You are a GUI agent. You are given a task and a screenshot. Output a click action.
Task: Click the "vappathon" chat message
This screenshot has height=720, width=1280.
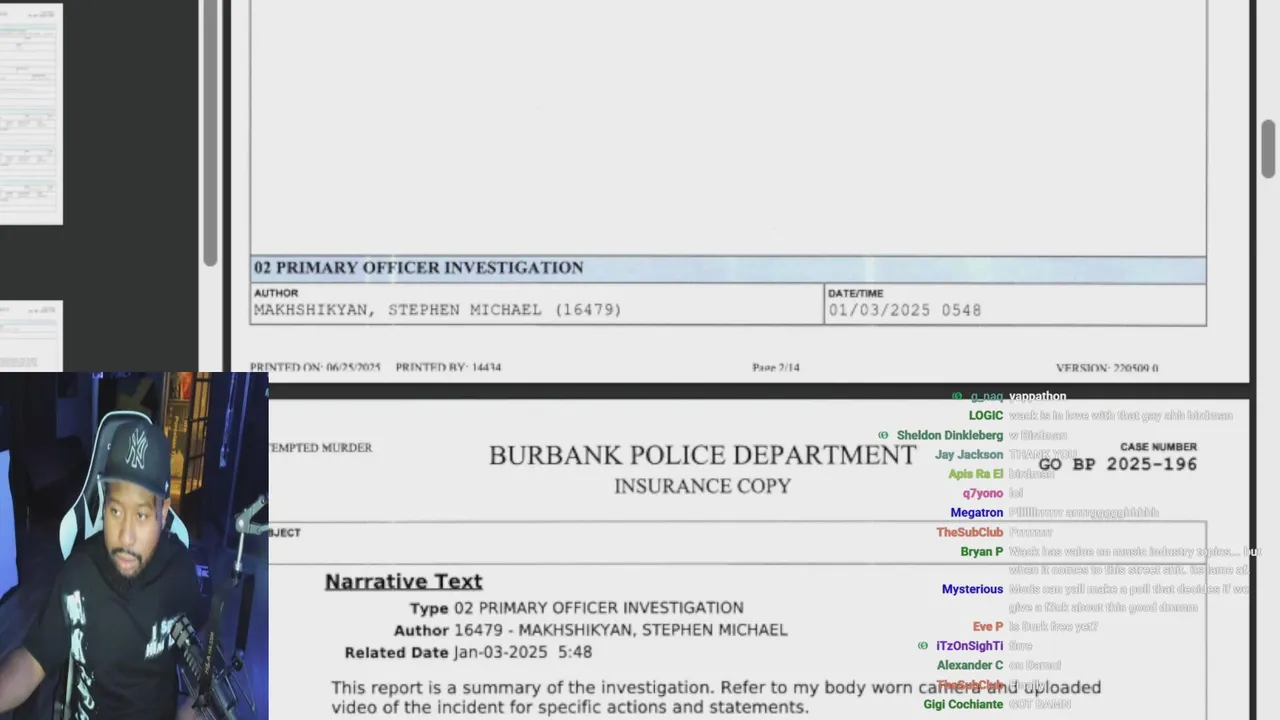(x=1037, y=397)
